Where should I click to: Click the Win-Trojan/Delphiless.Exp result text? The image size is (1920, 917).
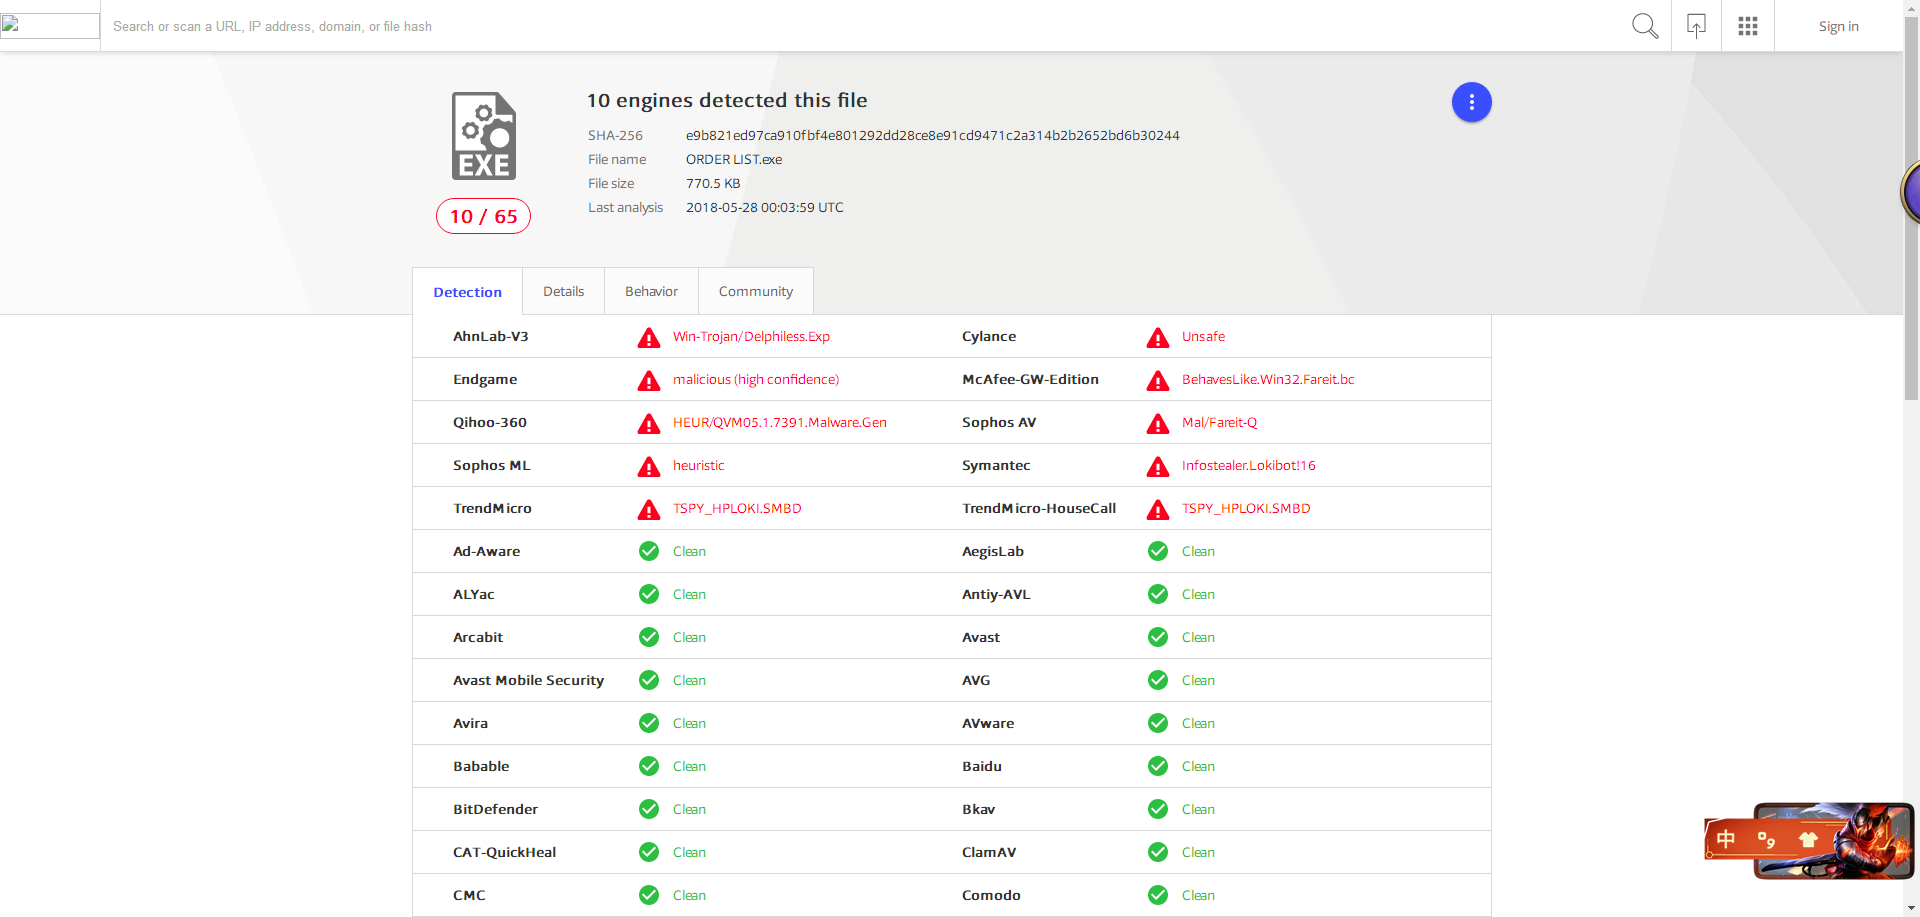coord(751,336)
